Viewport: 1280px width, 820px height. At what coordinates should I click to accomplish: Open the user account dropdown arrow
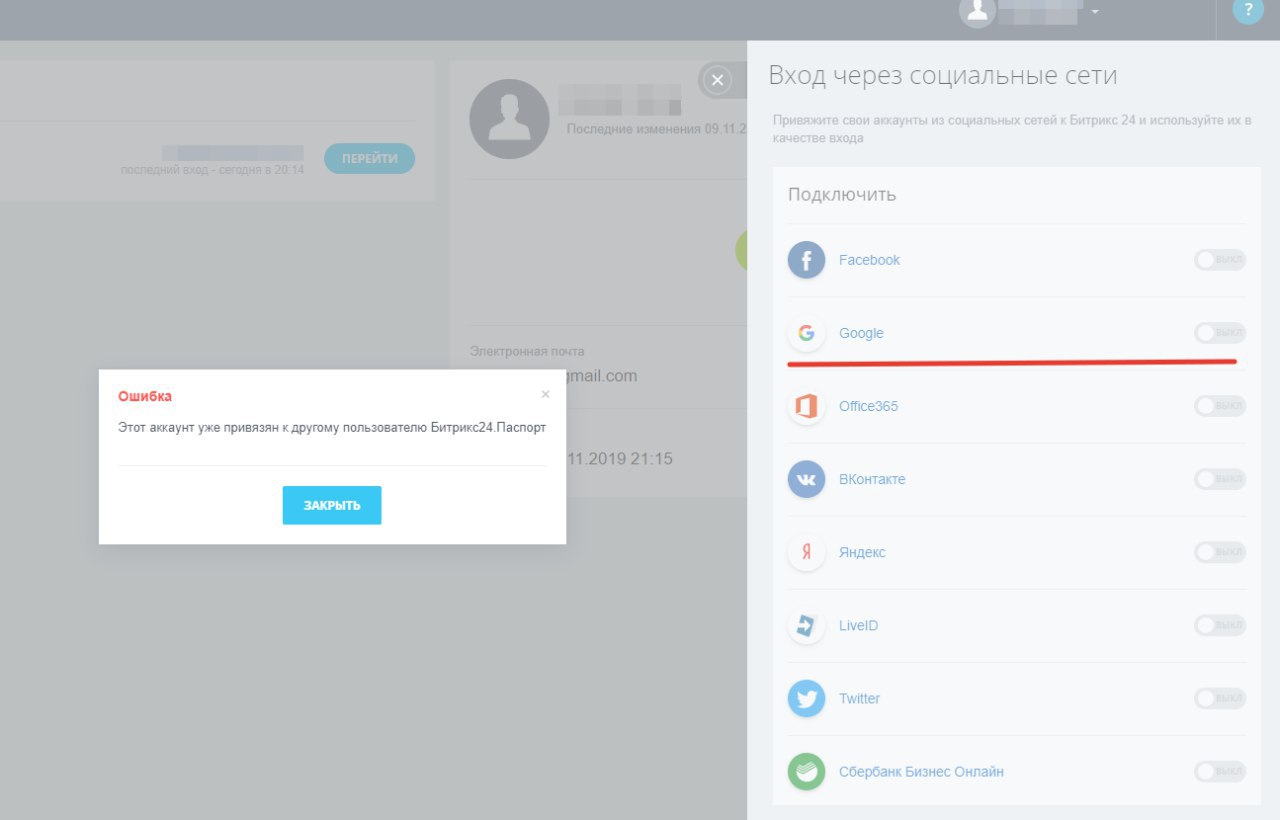[x=1095, y=12]
